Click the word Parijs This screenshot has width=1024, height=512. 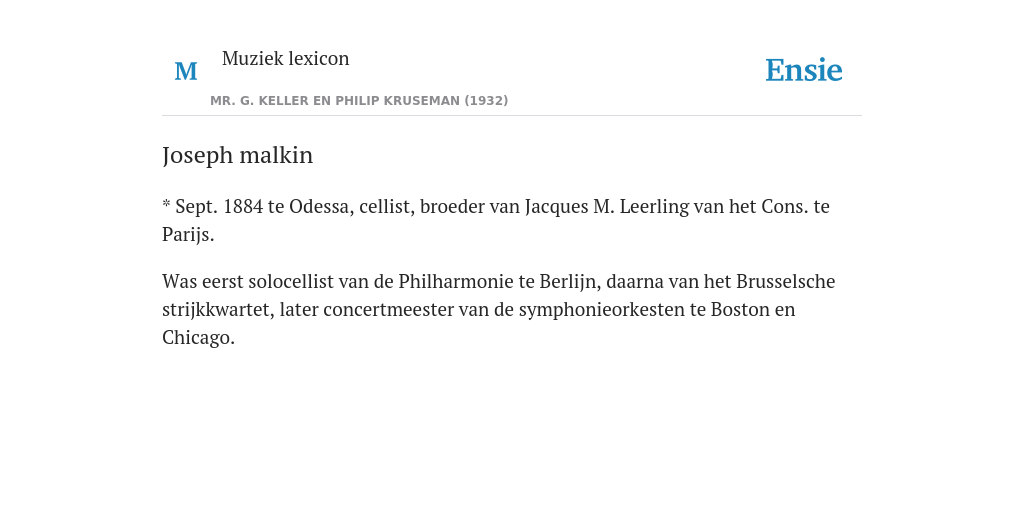pyautogui.click(x=188, y=235)
